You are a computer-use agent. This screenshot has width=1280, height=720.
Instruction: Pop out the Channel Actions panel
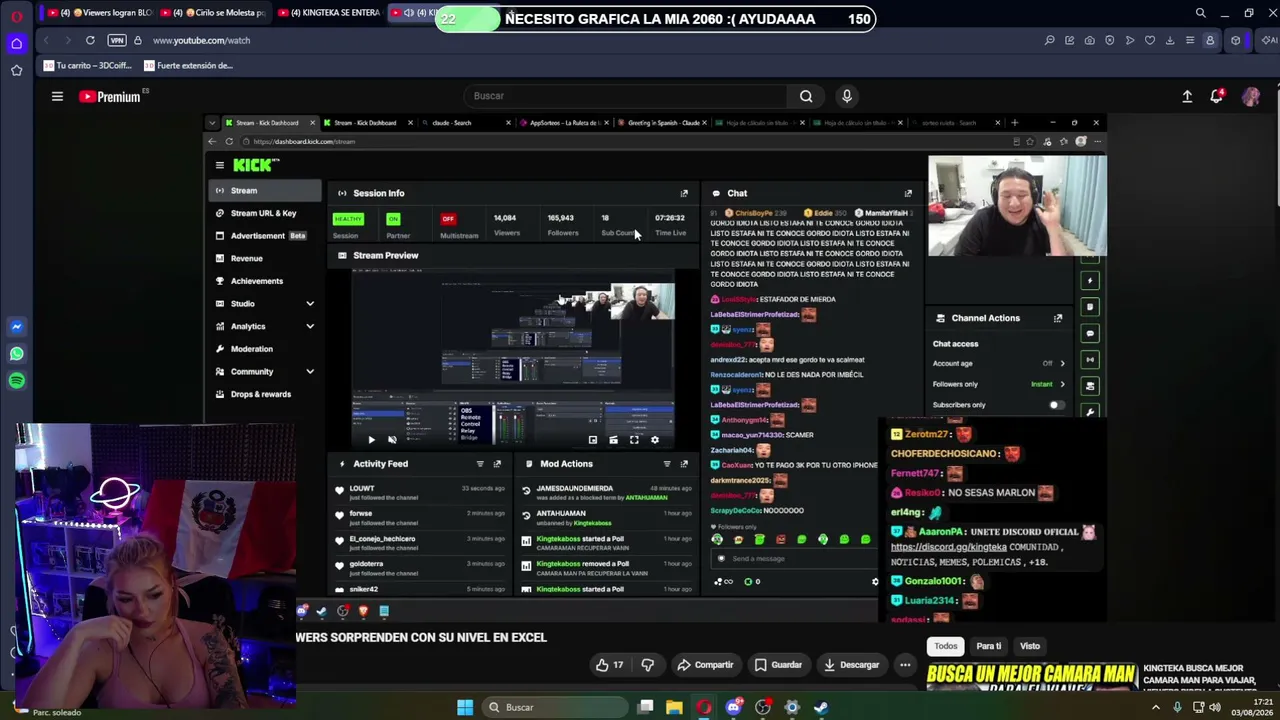1057,318
